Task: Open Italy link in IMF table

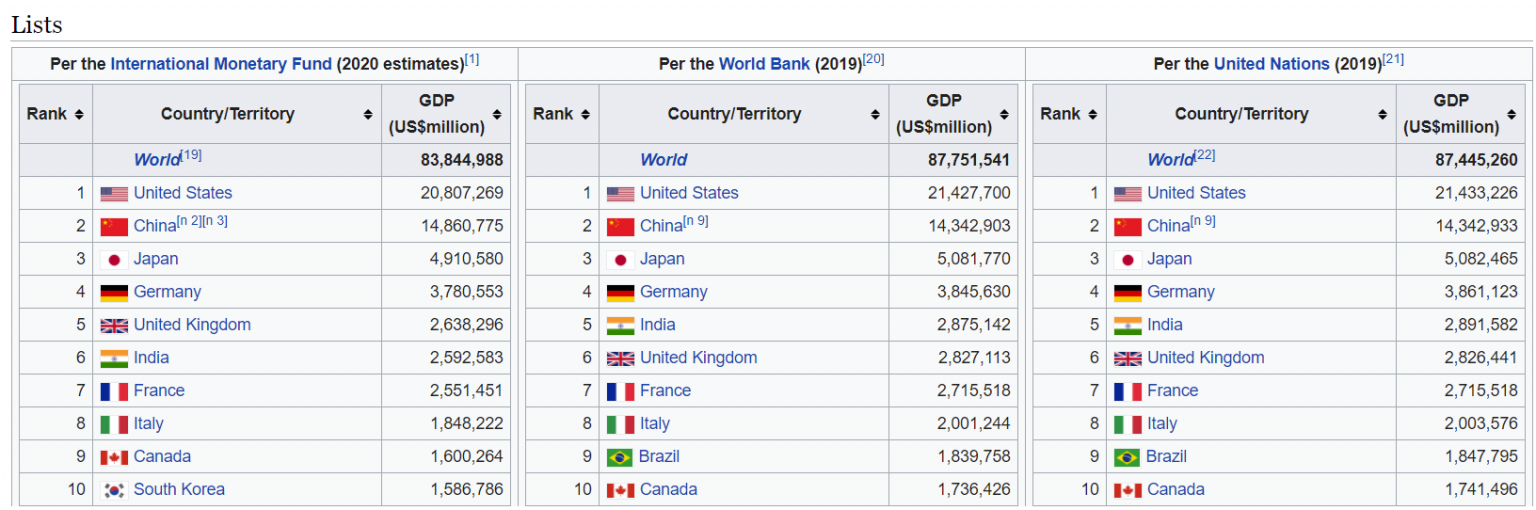Action: tap(148, 424)
